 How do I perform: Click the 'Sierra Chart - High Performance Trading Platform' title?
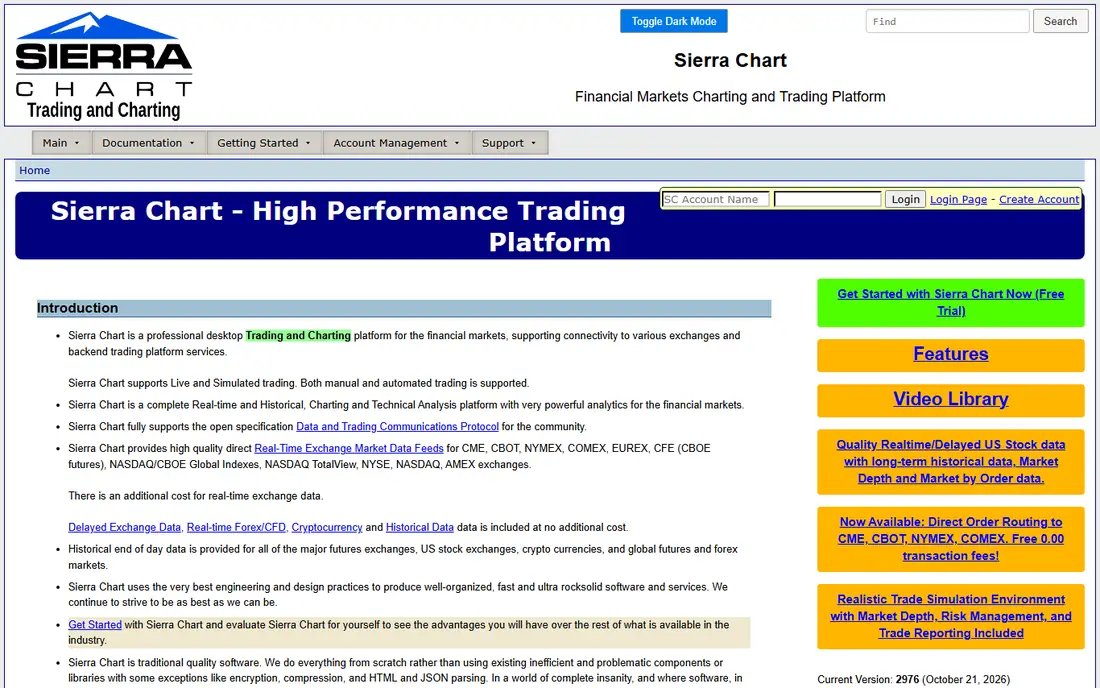tap(338, 226)
